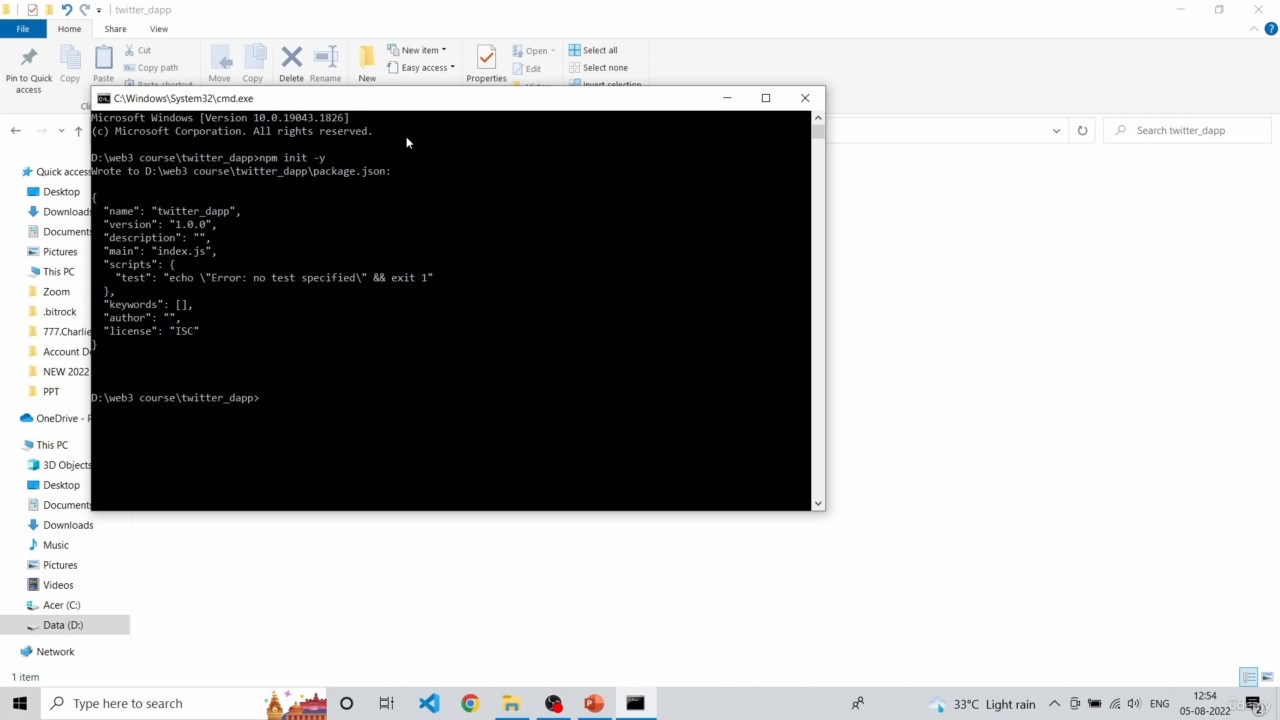Click Copy path in the ribbon
Viewport: 1280px width, 720px height.
[x=151, y=68]
